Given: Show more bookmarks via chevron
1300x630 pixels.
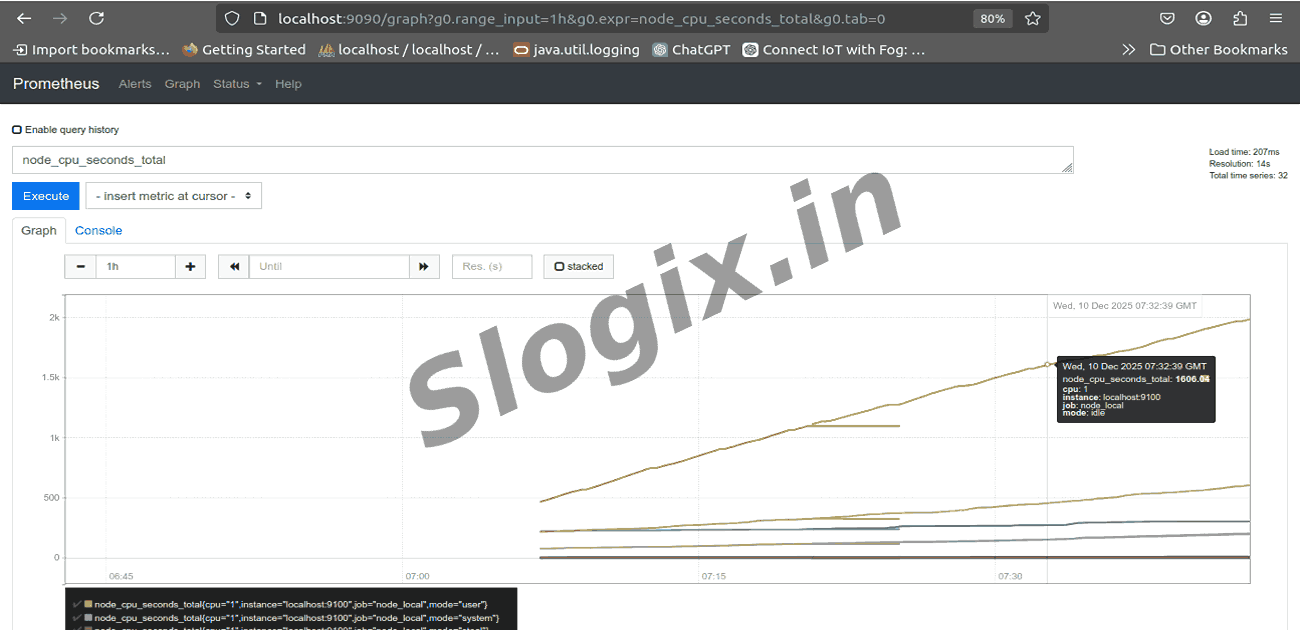Looking at the screenshot, I should point(1129,49).
